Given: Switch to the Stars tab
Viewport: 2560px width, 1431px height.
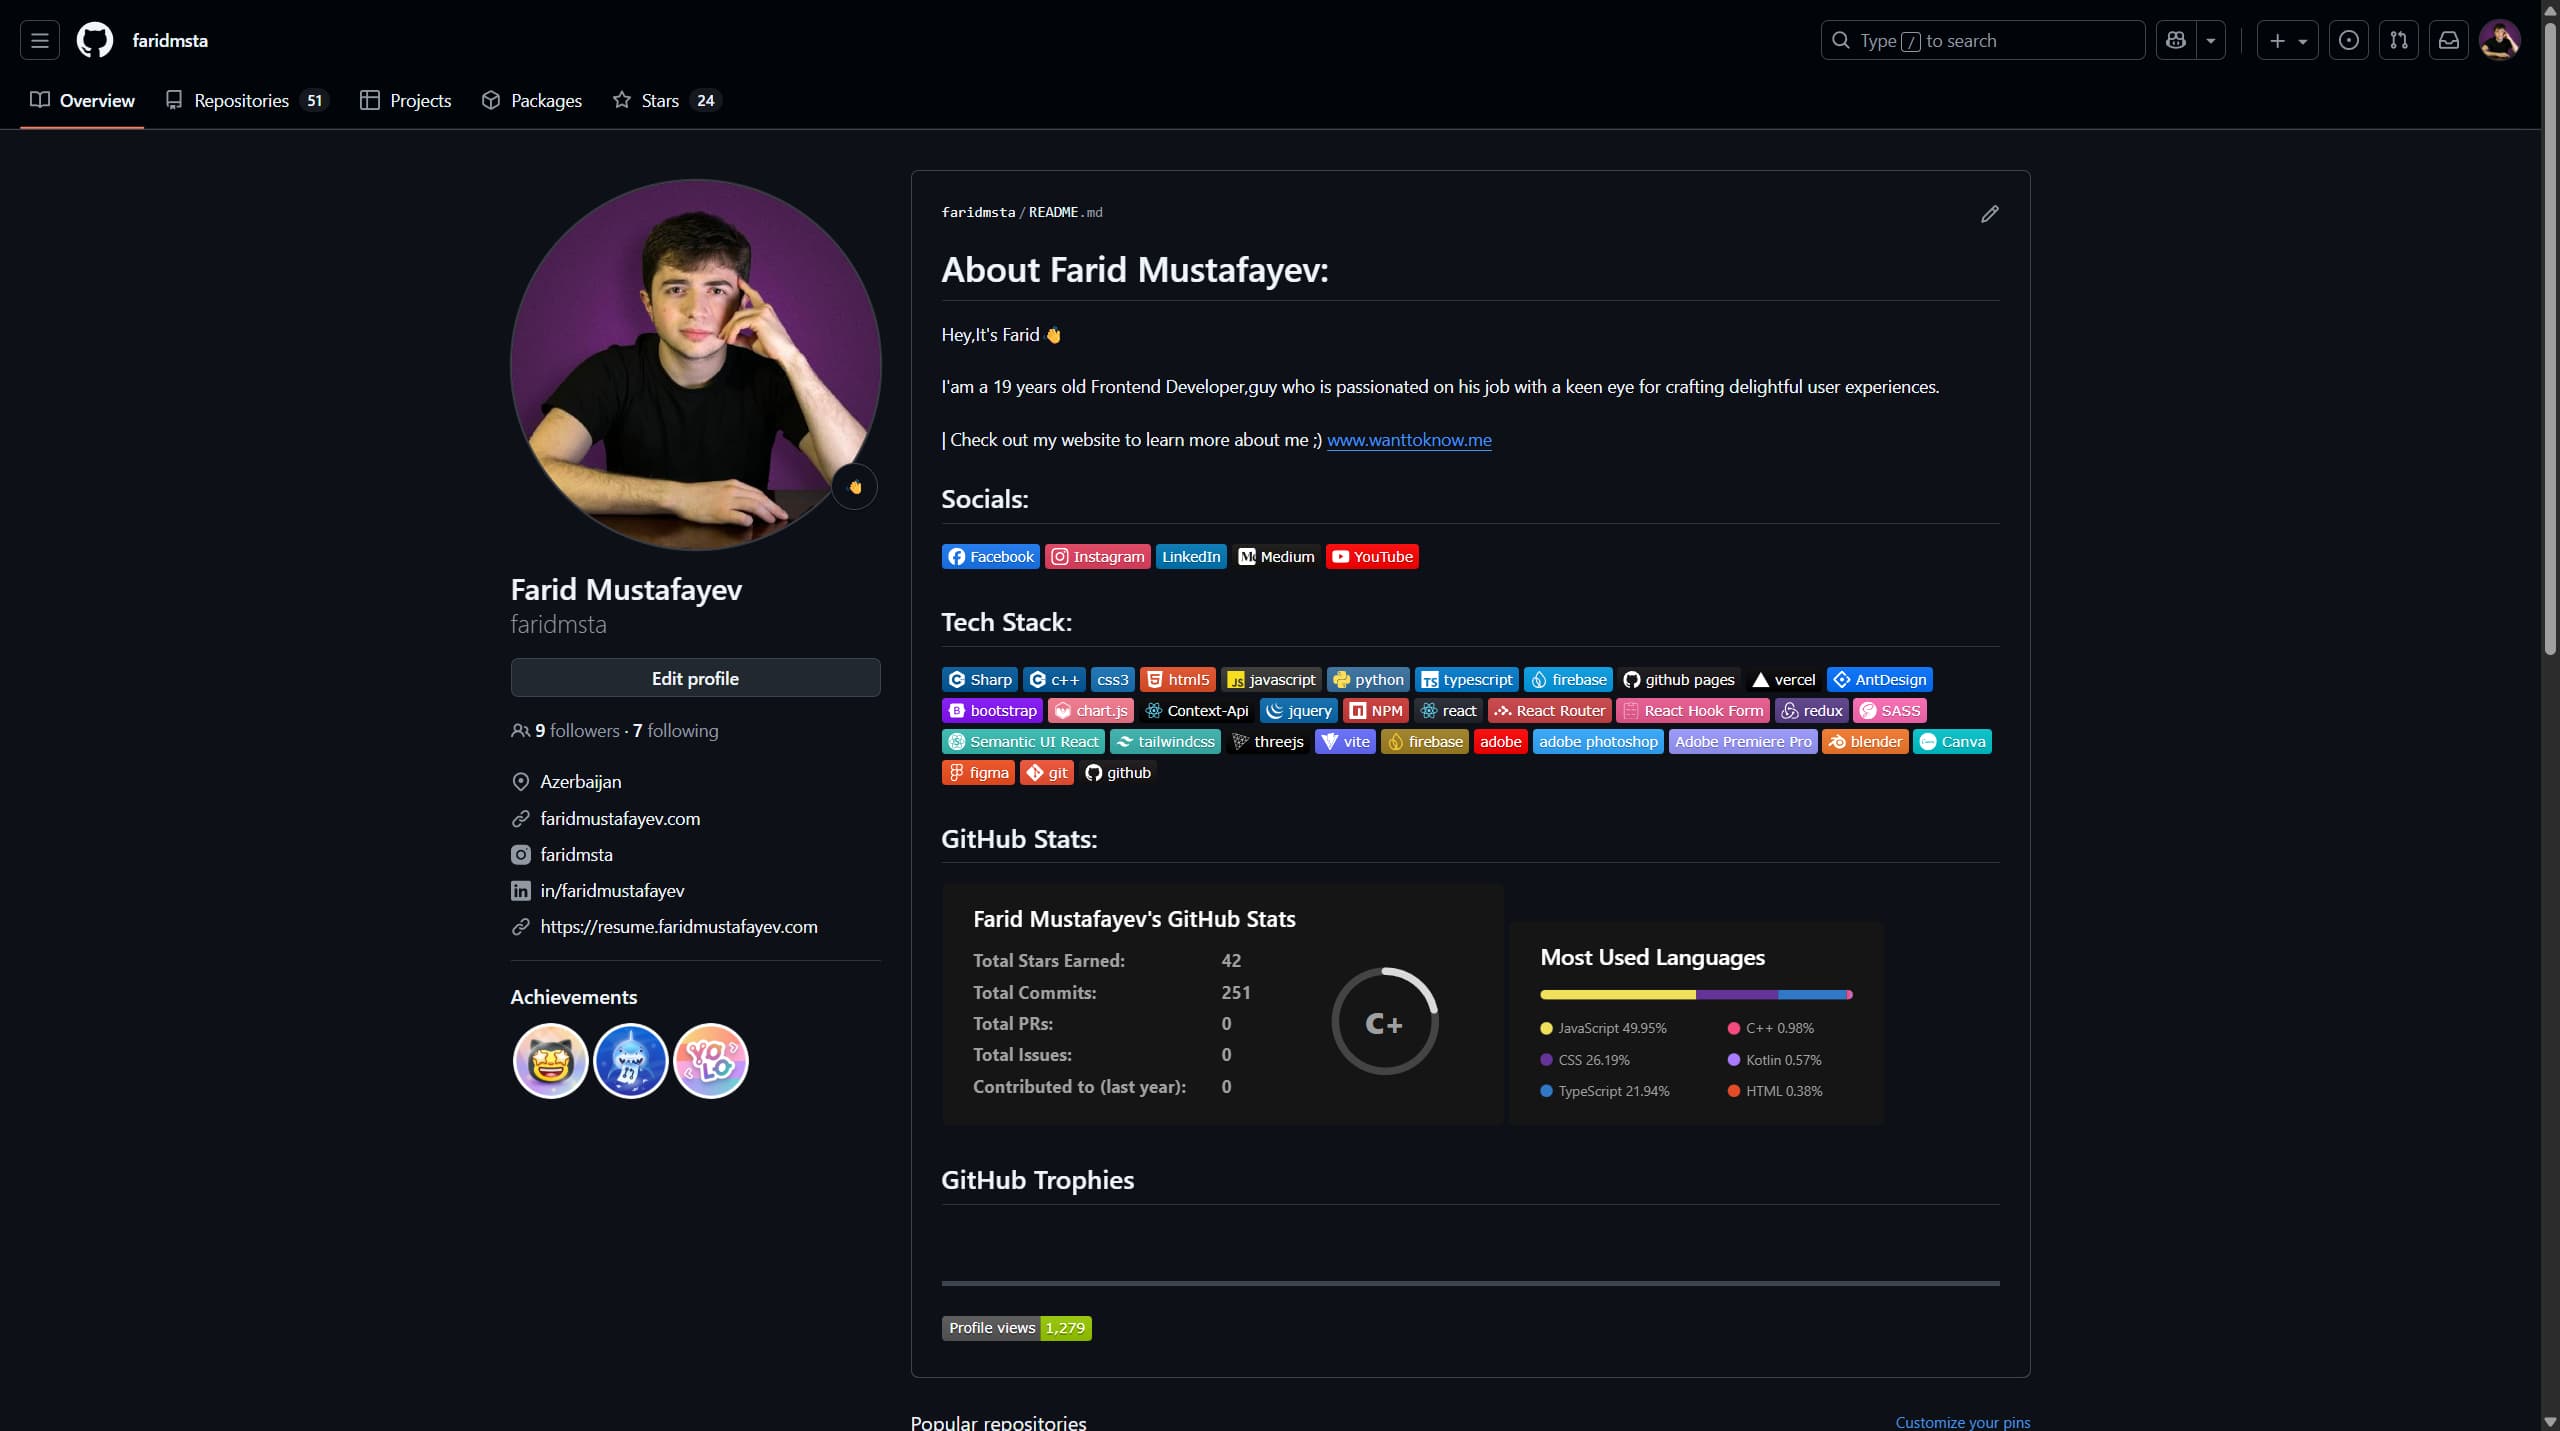Looking at the screenshot, I should tap(660, 100).
